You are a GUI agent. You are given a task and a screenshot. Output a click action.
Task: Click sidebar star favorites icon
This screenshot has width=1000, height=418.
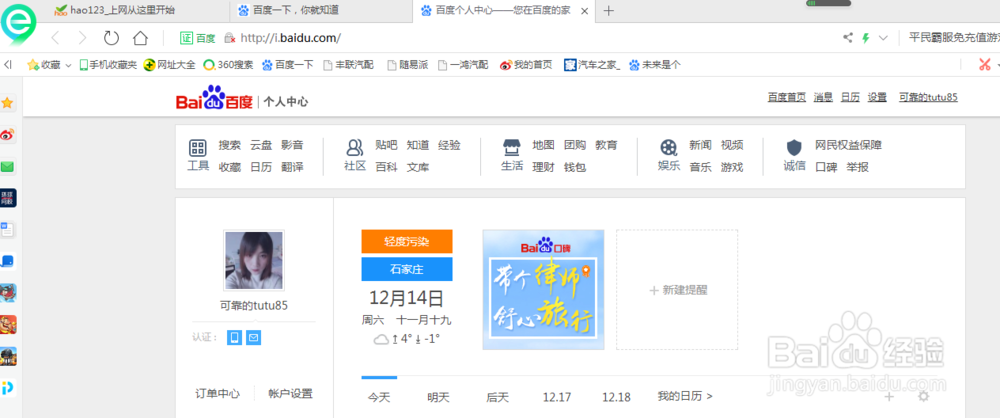(8, 103)
